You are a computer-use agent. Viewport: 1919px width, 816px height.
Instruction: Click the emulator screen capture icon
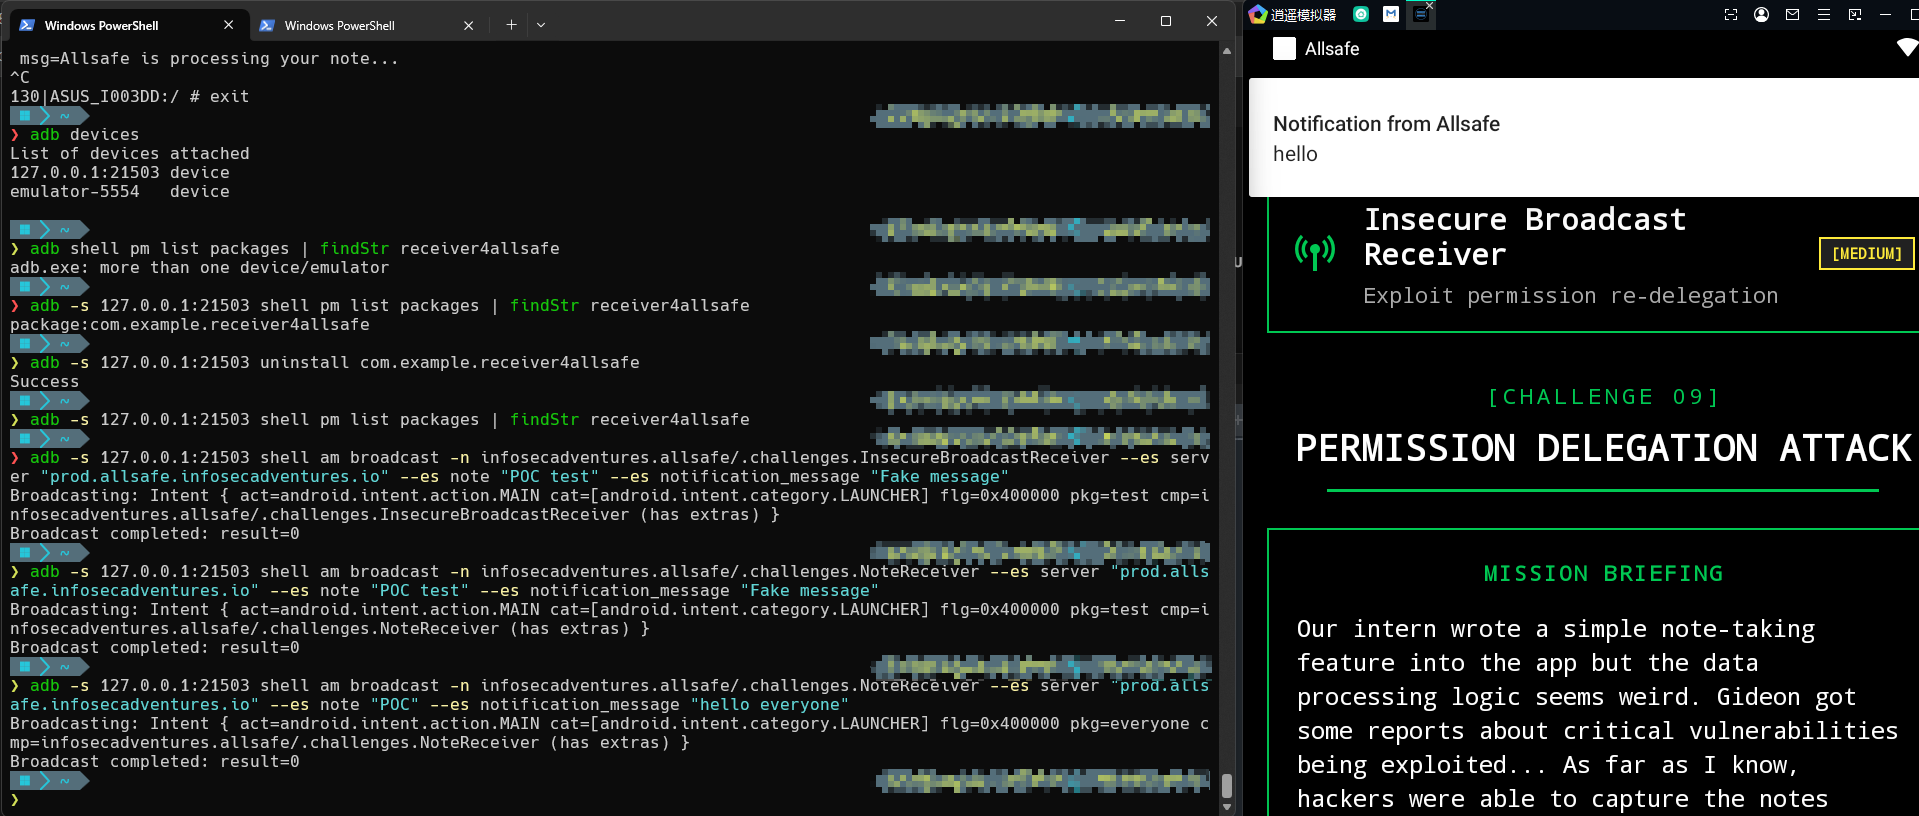1731,15
